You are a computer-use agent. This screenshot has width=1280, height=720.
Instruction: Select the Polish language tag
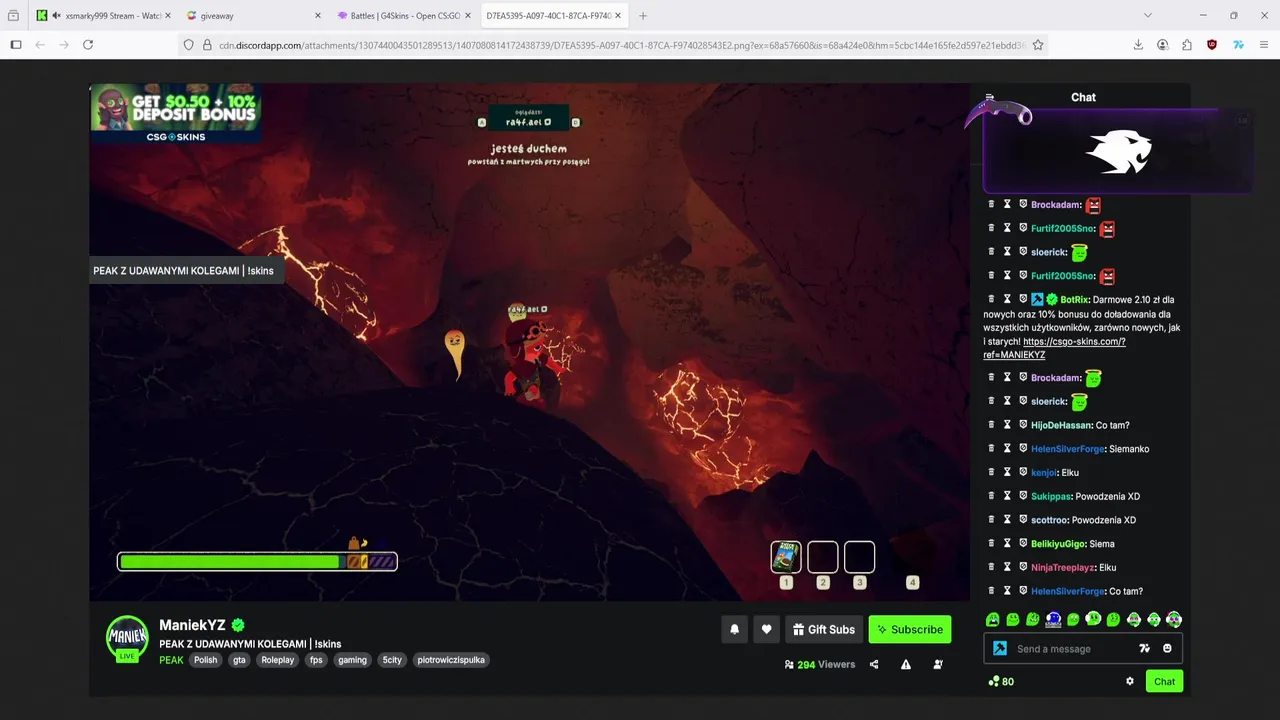pyautogui.click(x=205, y=660)
